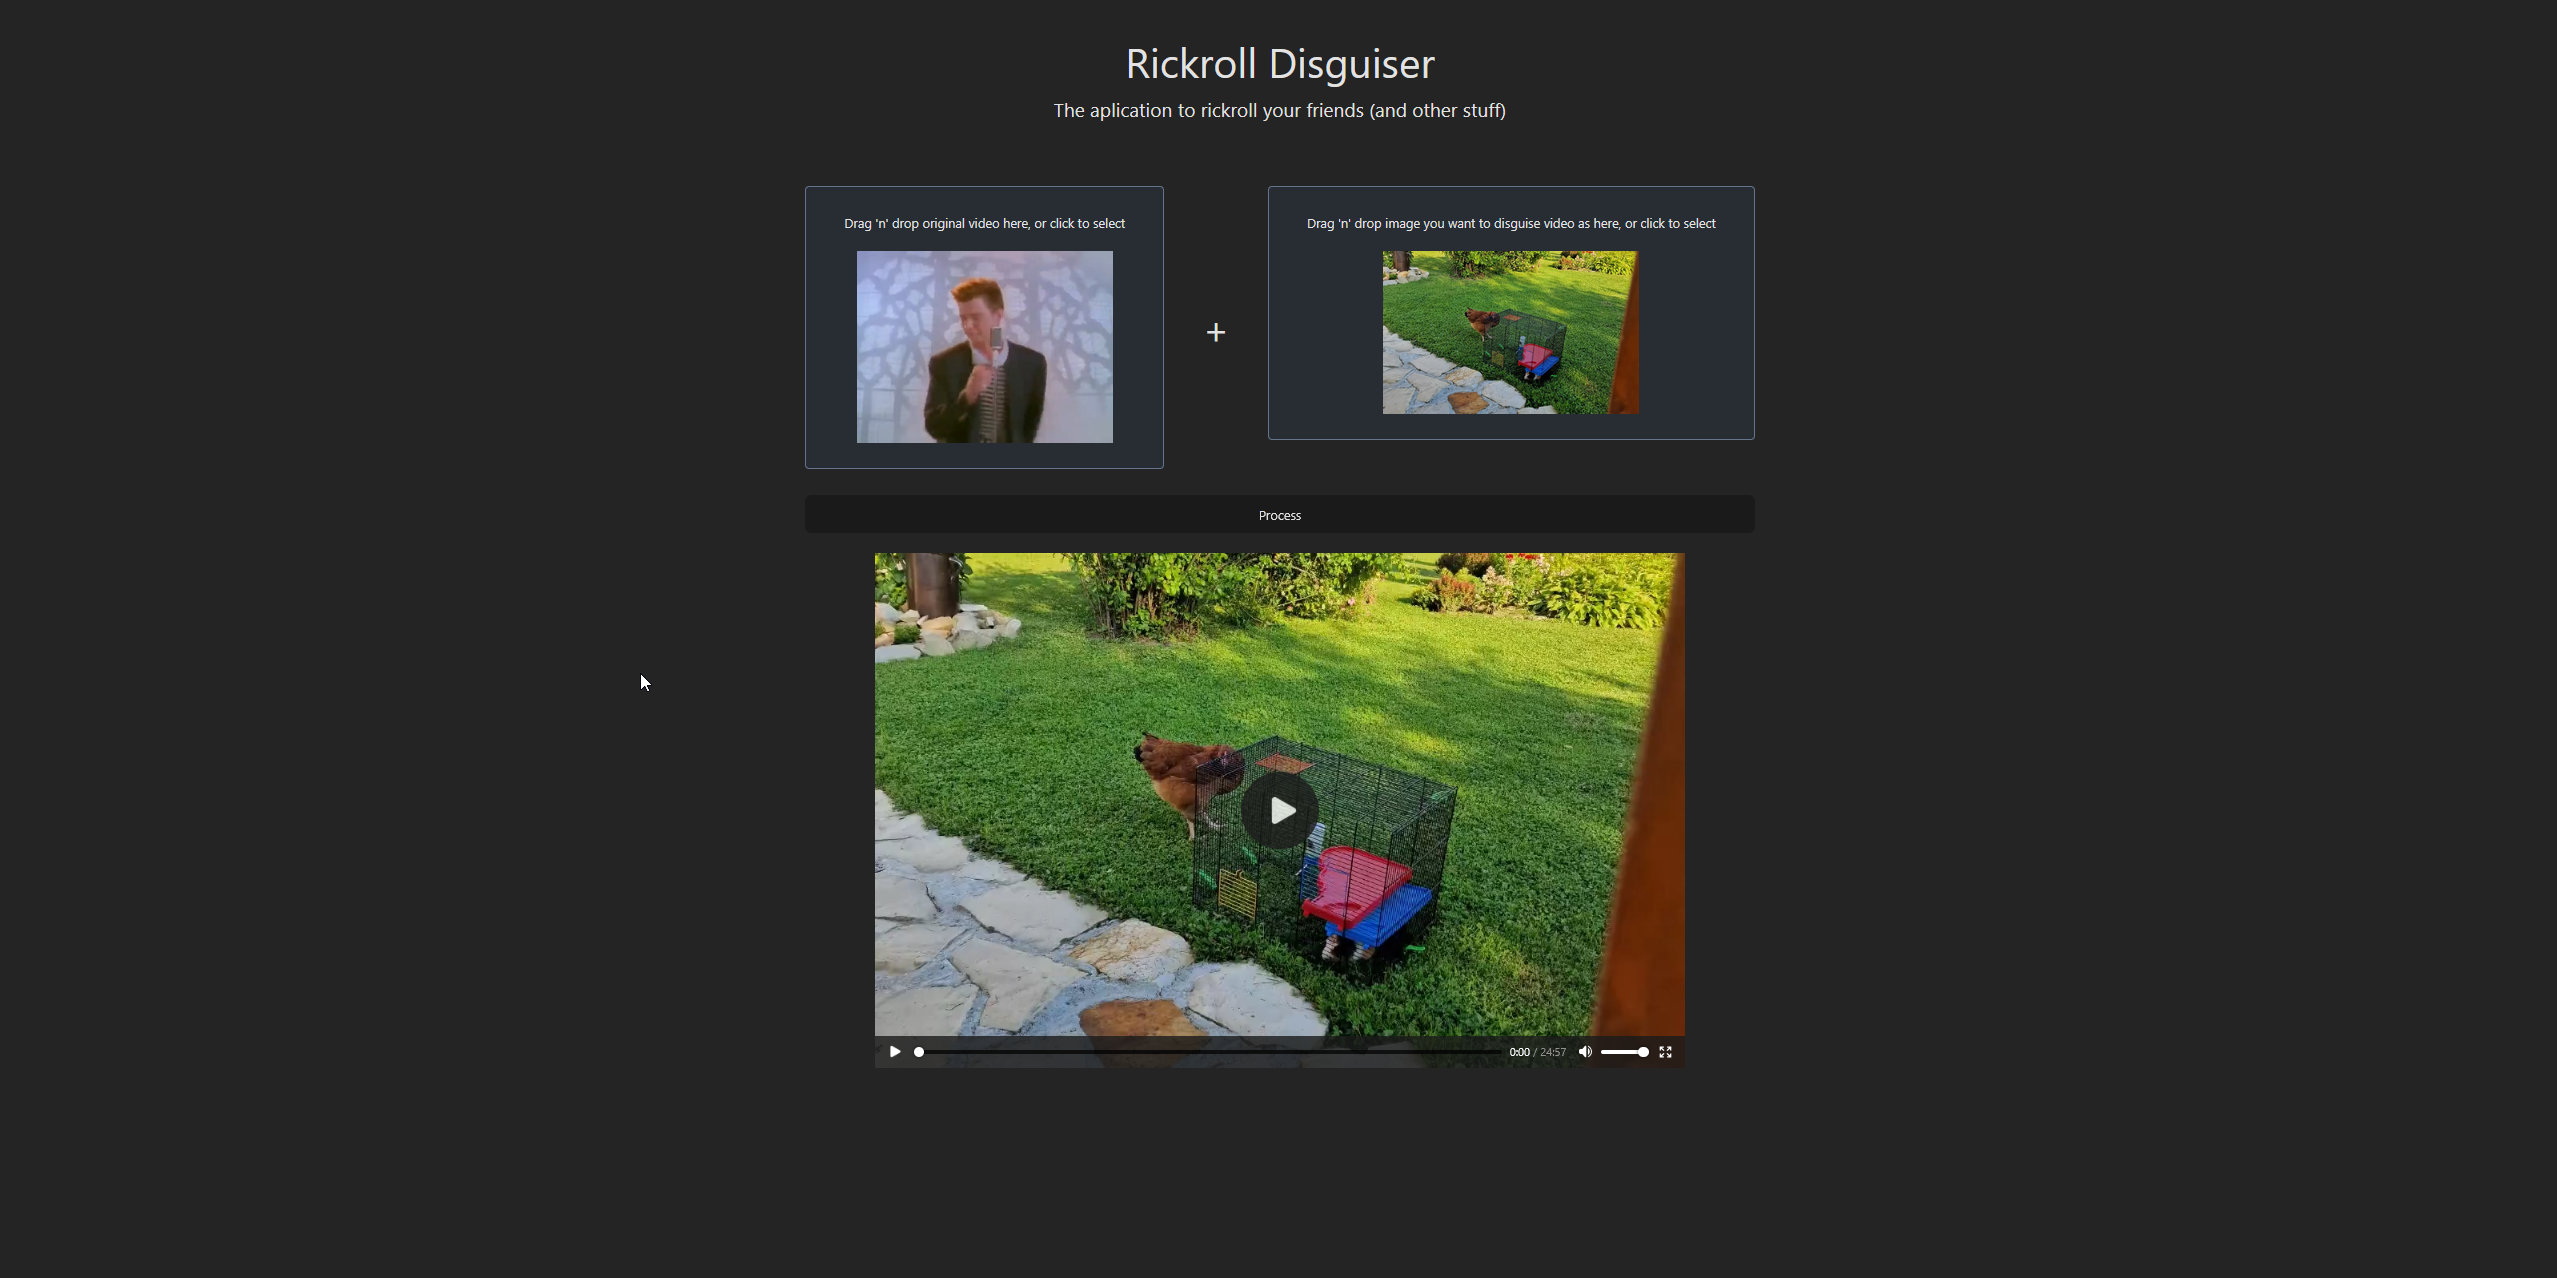Click the 0:00 current time display
The width and height of the screenshot is (2557, 1278).
click(1519, 1052)
